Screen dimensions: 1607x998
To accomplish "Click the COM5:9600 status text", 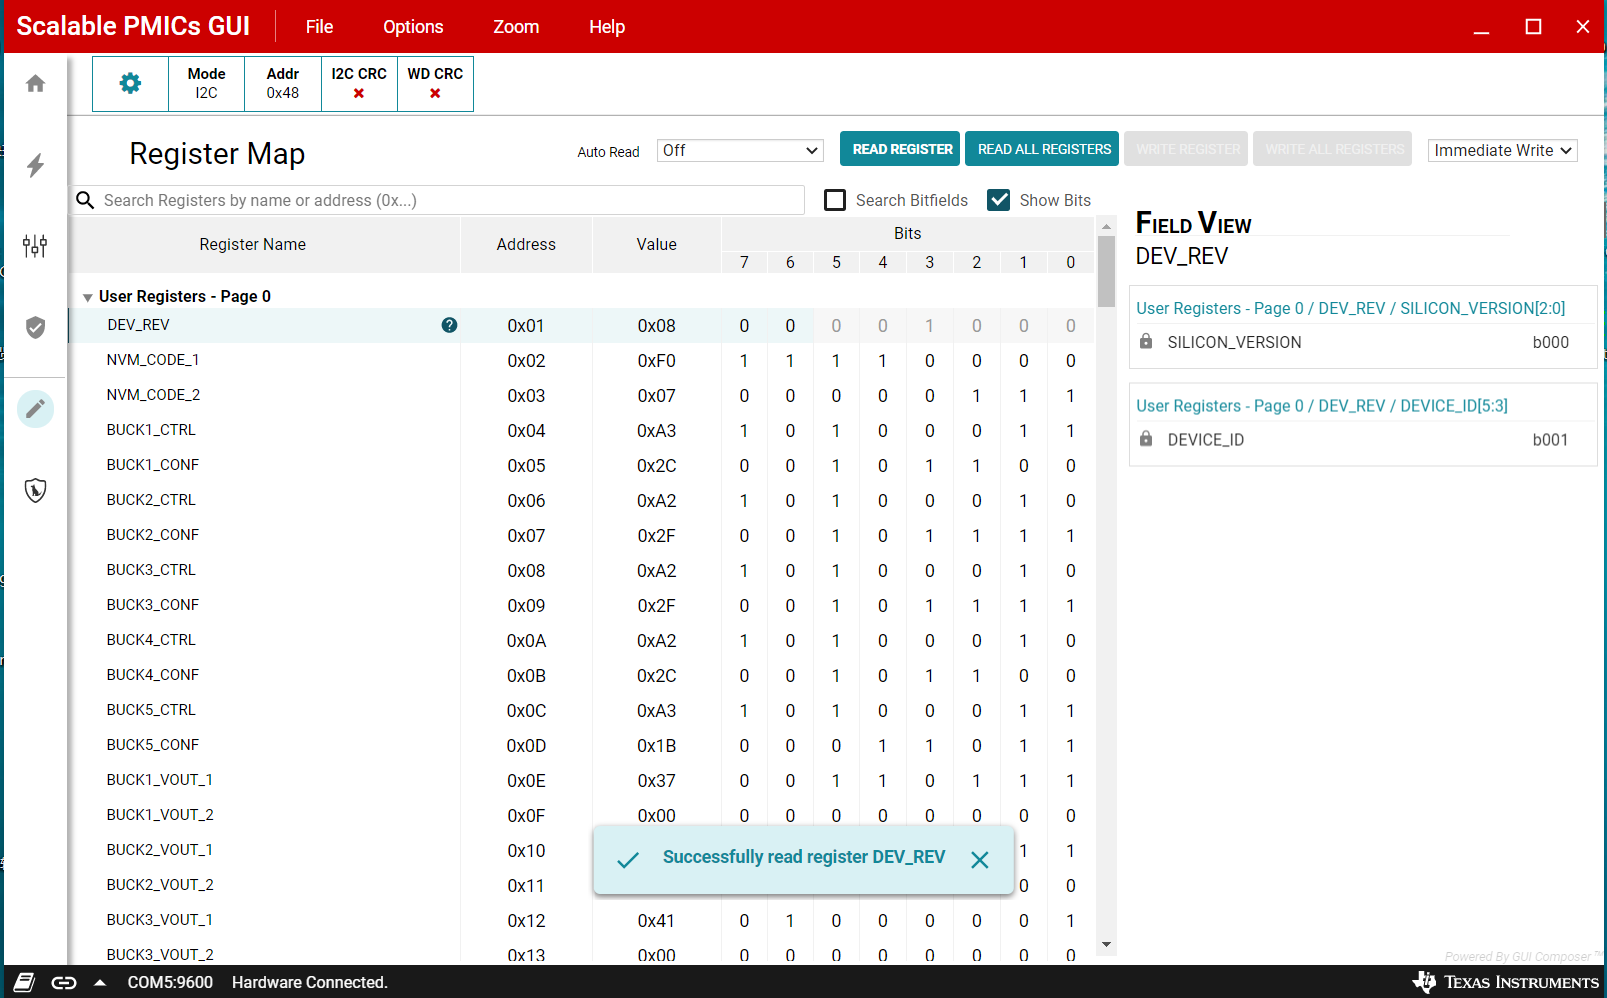I will 170,982.
